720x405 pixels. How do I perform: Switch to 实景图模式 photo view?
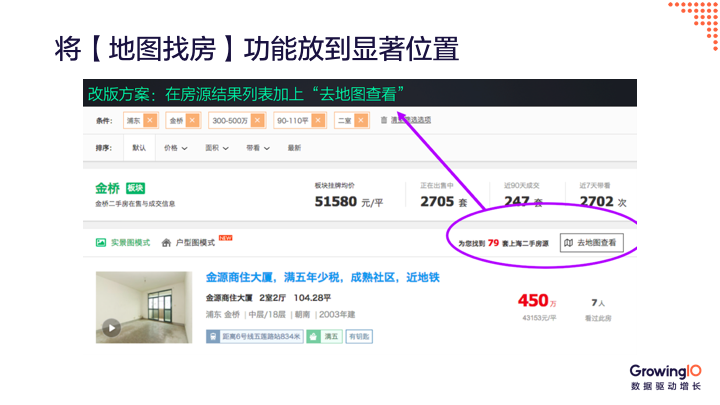123,242
